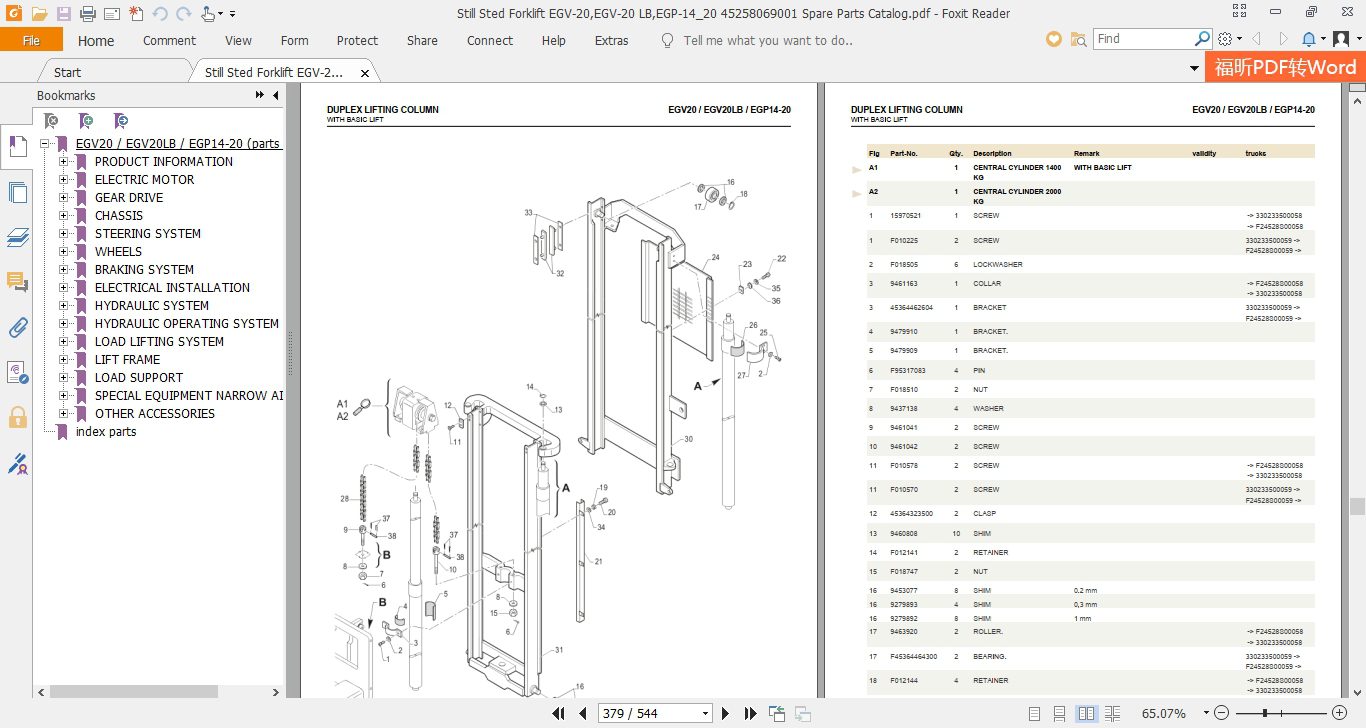The image size is (1366, 728).
Task: Open the Security lock panel icon
Action: (17, 417)
